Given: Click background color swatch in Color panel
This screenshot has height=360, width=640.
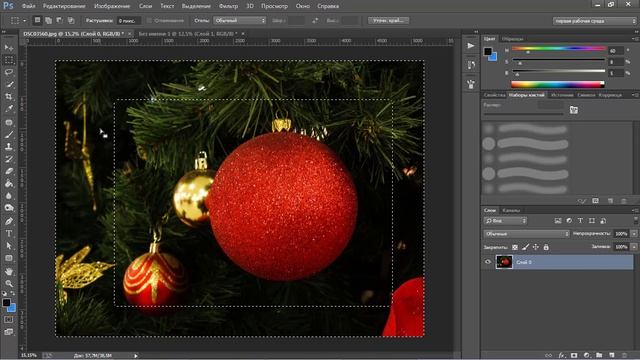Looking at the screenshot, I should (x=493, y=57).
